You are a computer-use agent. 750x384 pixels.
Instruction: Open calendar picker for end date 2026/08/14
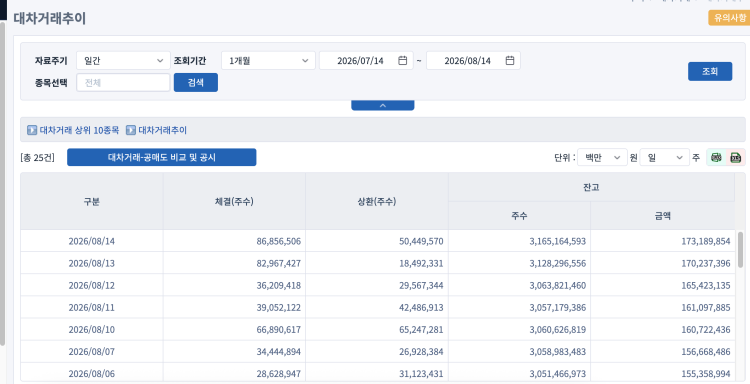point(510,61)
